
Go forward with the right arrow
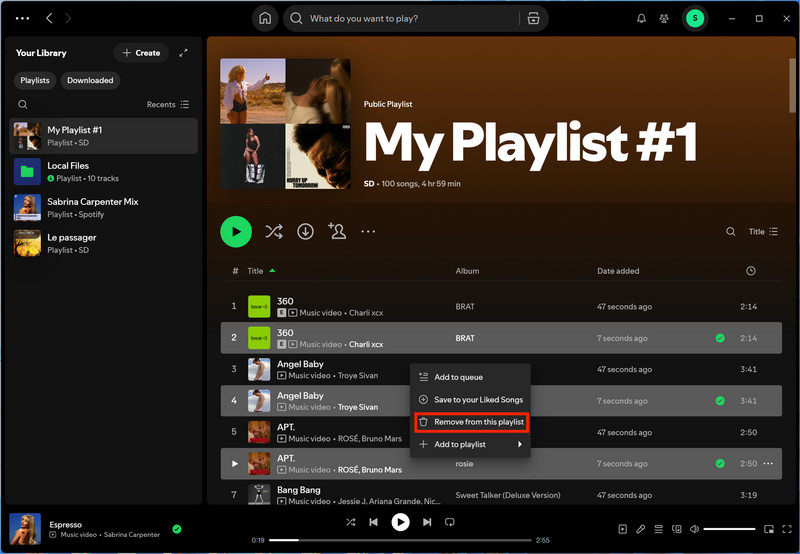[68, 18]
